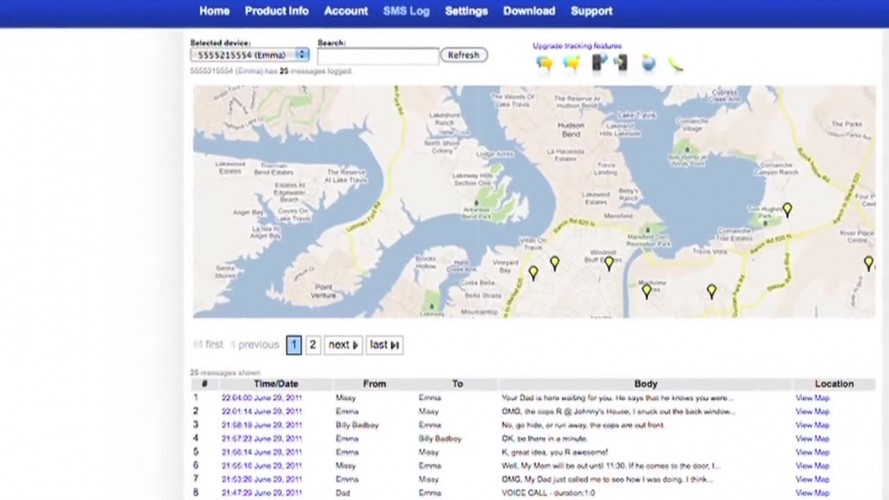Select map pin nearest Vineyard Bay label

click(533, 273)
